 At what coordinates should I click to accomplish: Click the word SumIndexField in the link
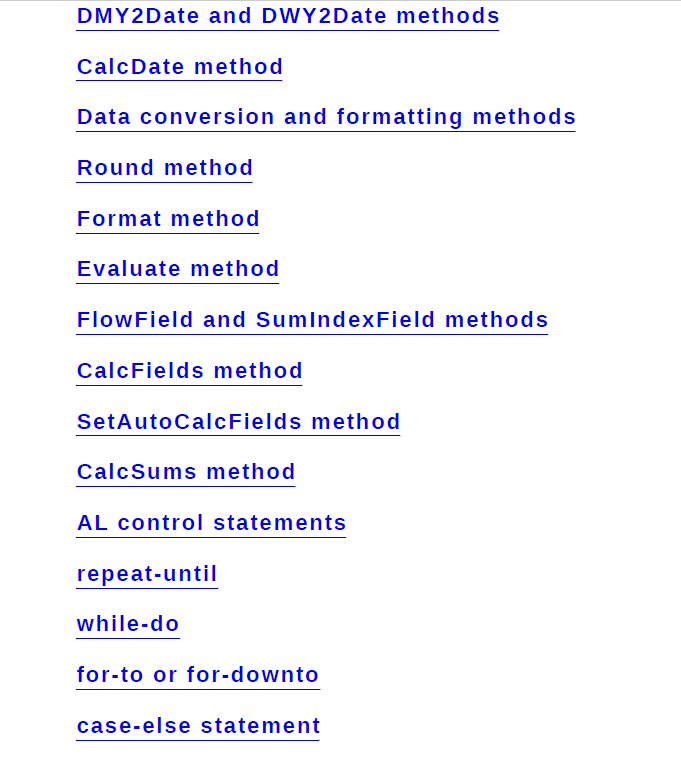coord(345,320)
